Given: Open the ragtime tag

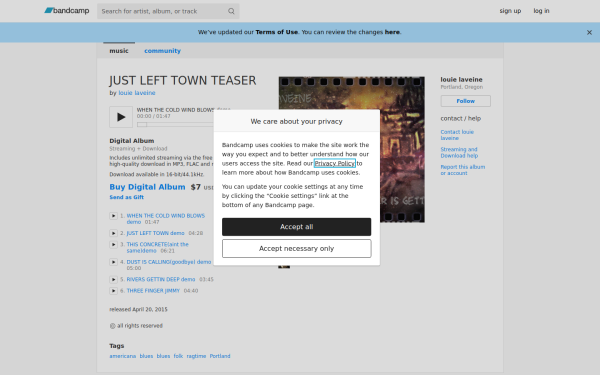Looking at the screenshot, I should pos(196,356).
